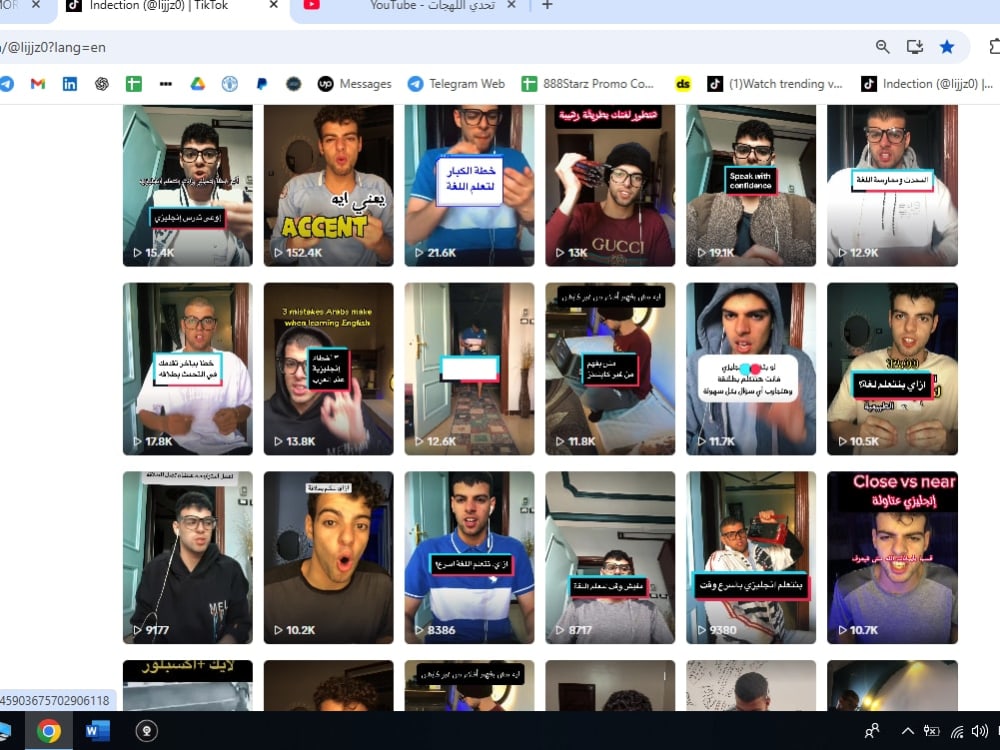Expand the hidden system tray icons chevron

pyautogui.click(x=908, y=731)
